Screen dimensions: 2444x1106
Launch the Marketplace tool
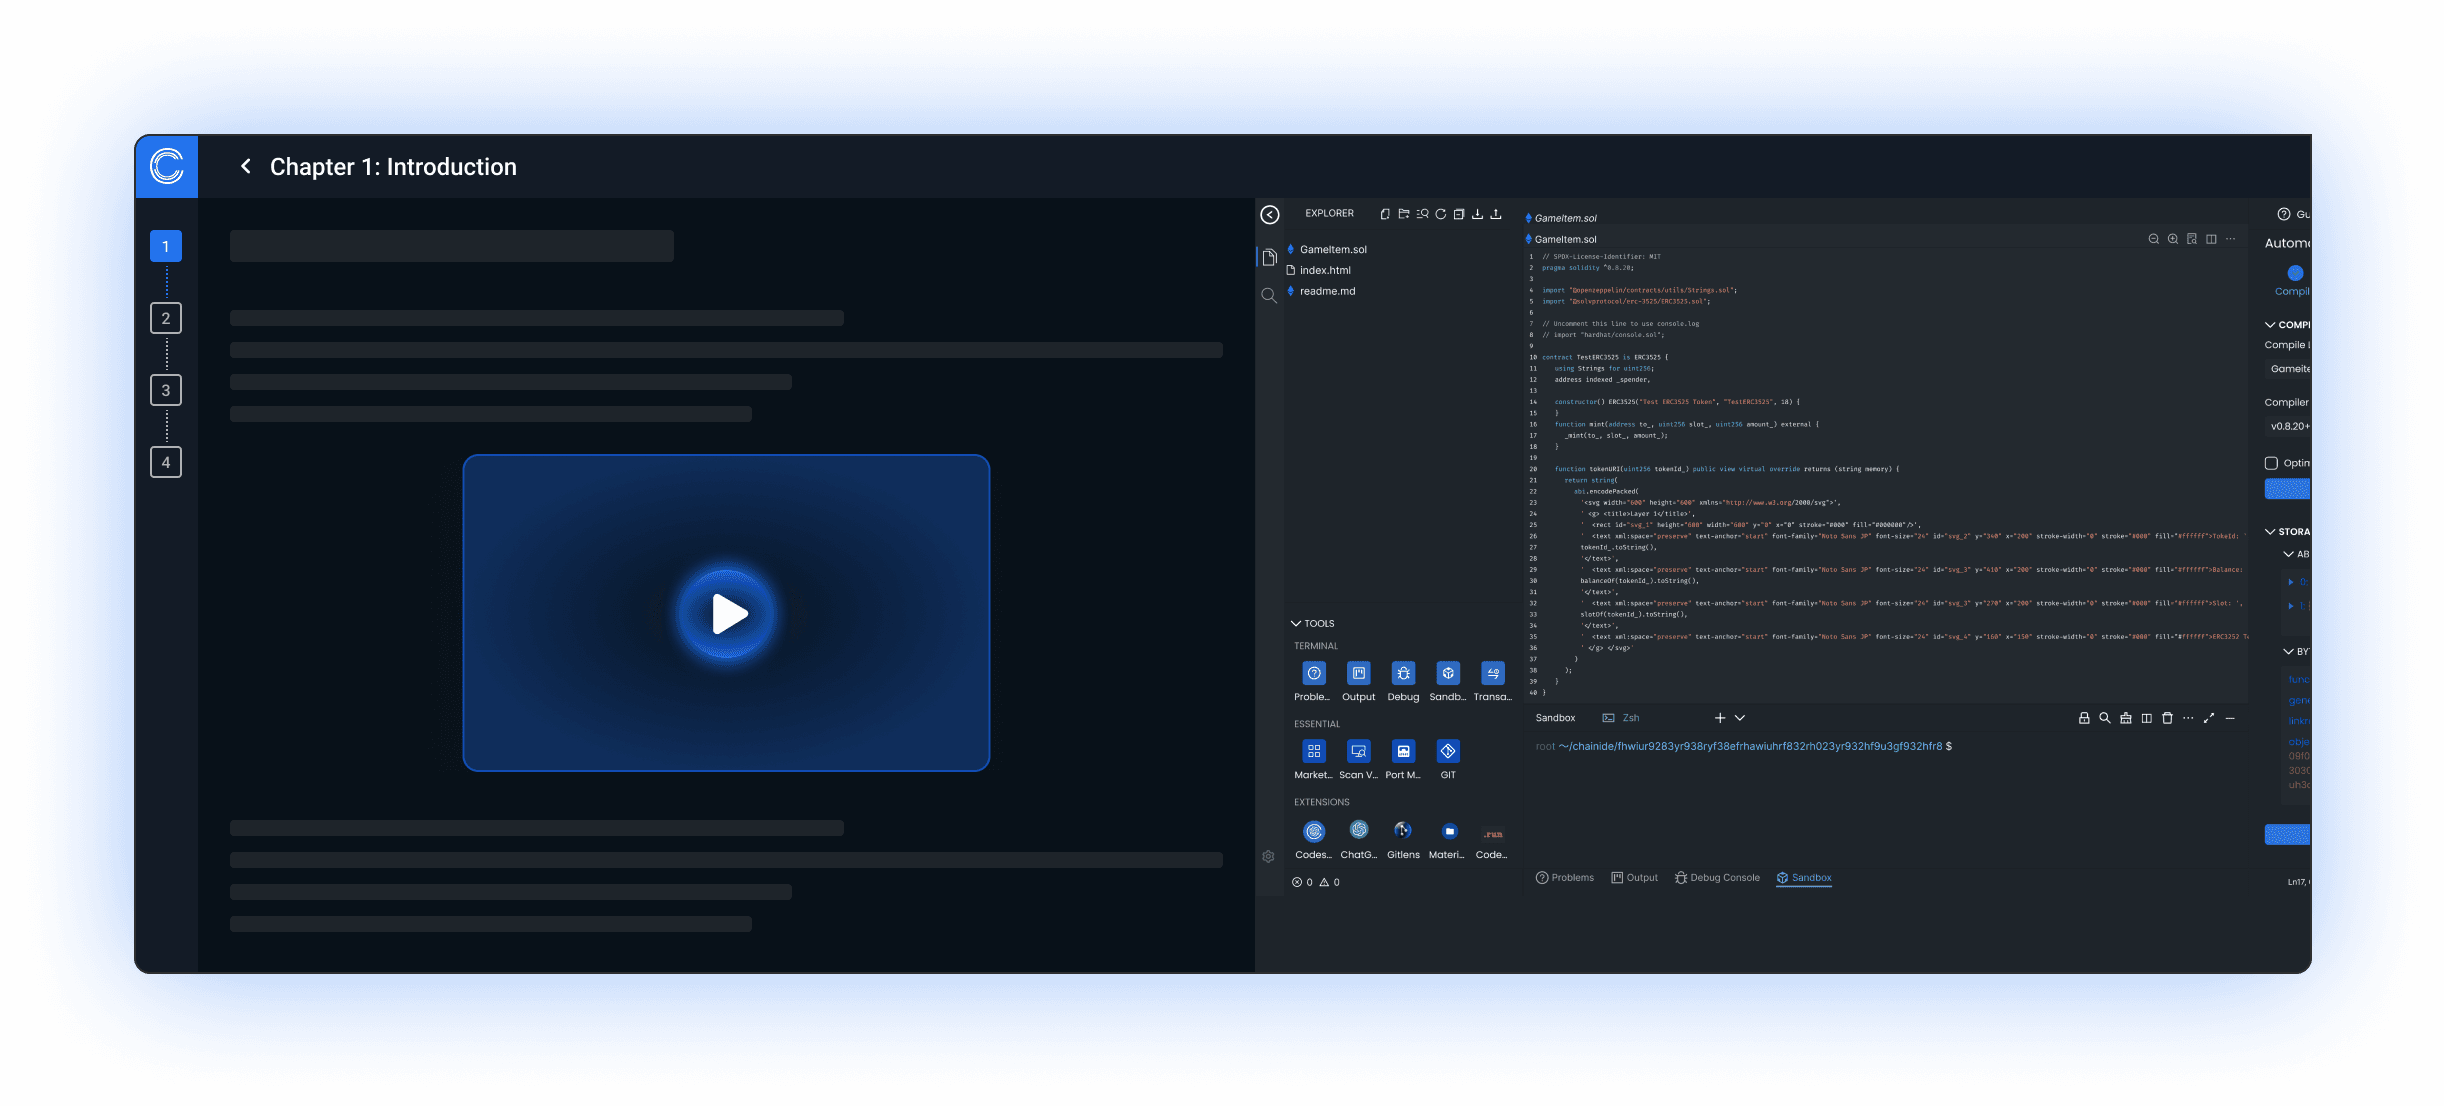pyautogui.click(x=1313, y=752)
